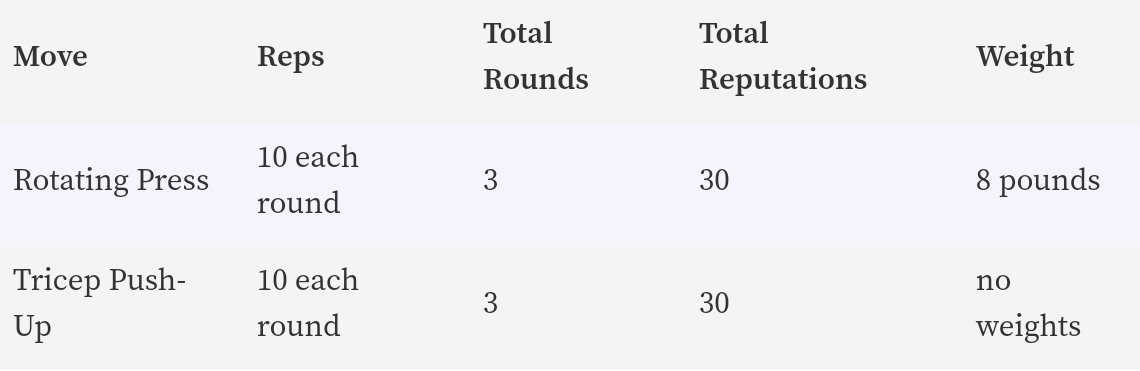
Task: Select the Reps column header
Action: pos(291,57)
